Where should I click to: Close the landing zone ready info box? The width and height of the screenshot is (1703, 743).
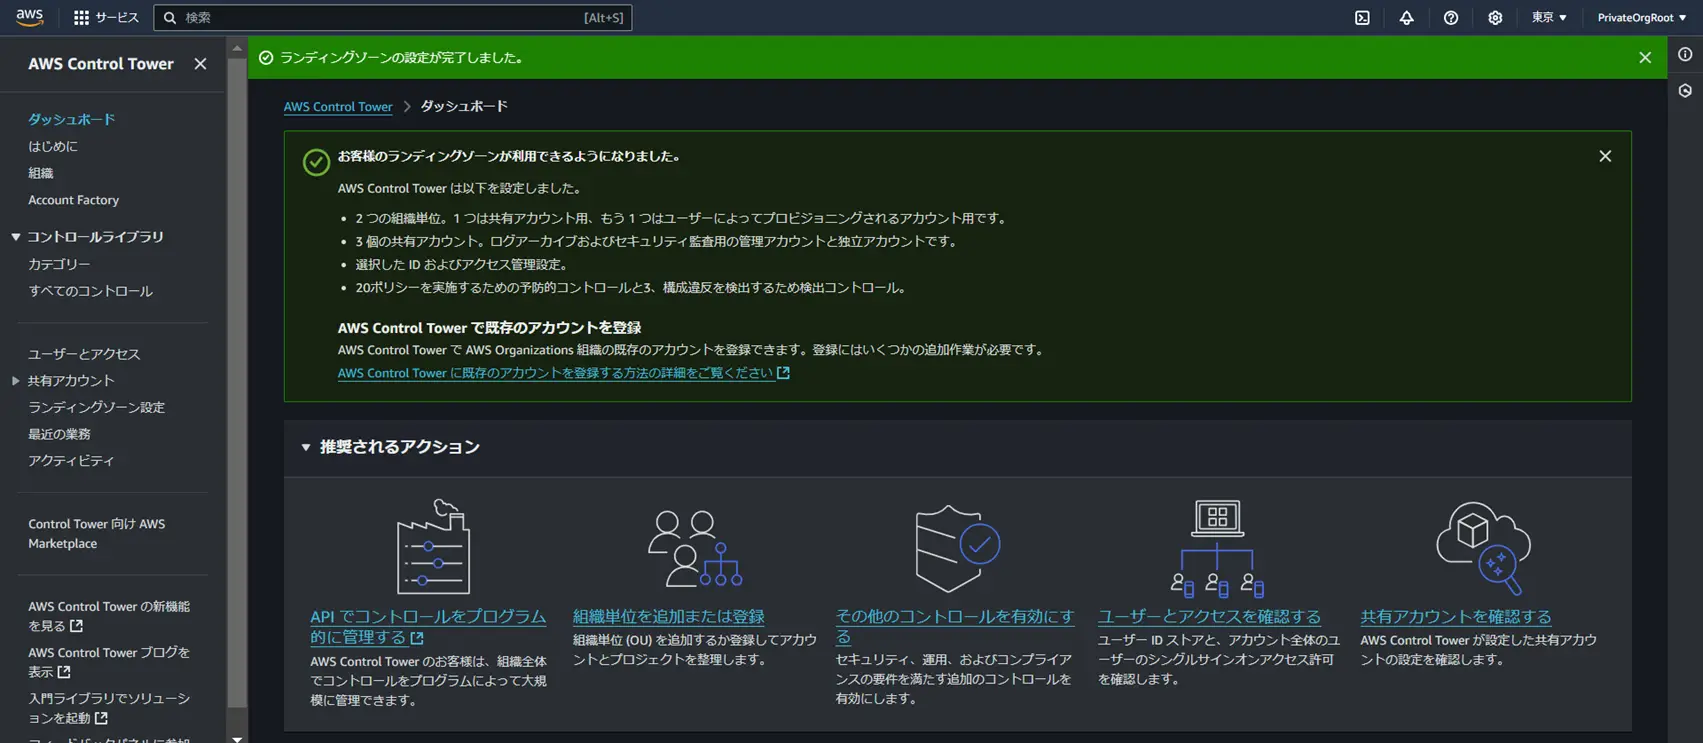point(1605,156)
